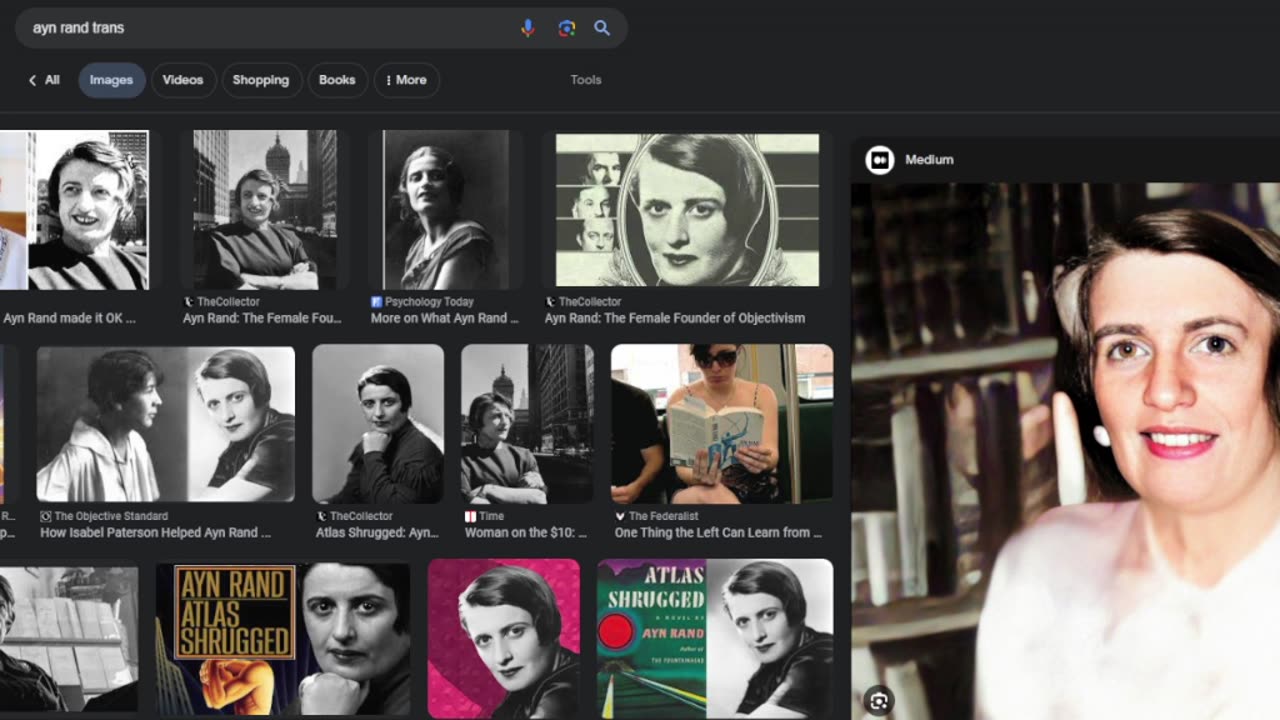1280x720 pixels.
Task: Select the Images tab
Action: pos(111,80)
